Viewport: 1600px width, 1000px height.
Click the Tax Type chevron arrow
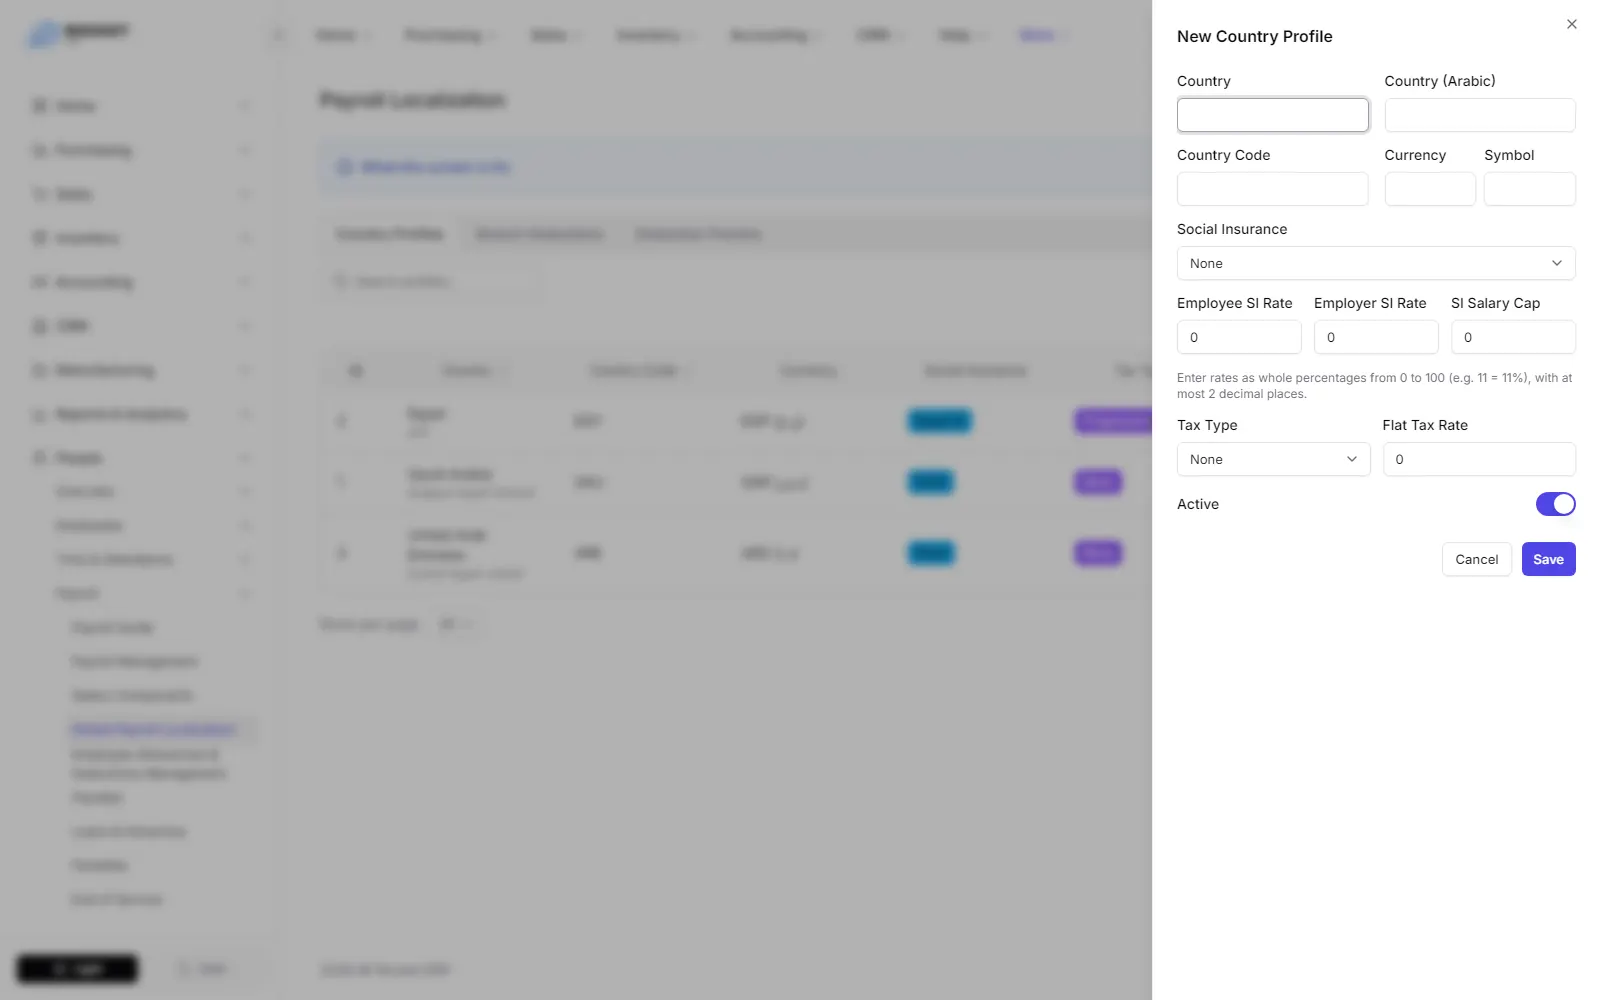(1352, 459)
